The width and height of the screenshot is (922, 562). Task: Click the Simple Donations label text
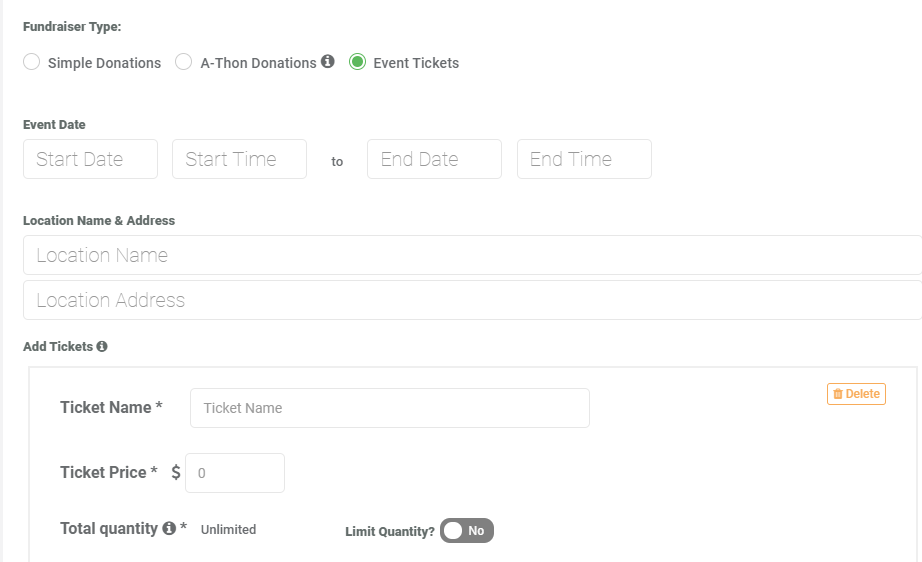[x=104, y=63]
